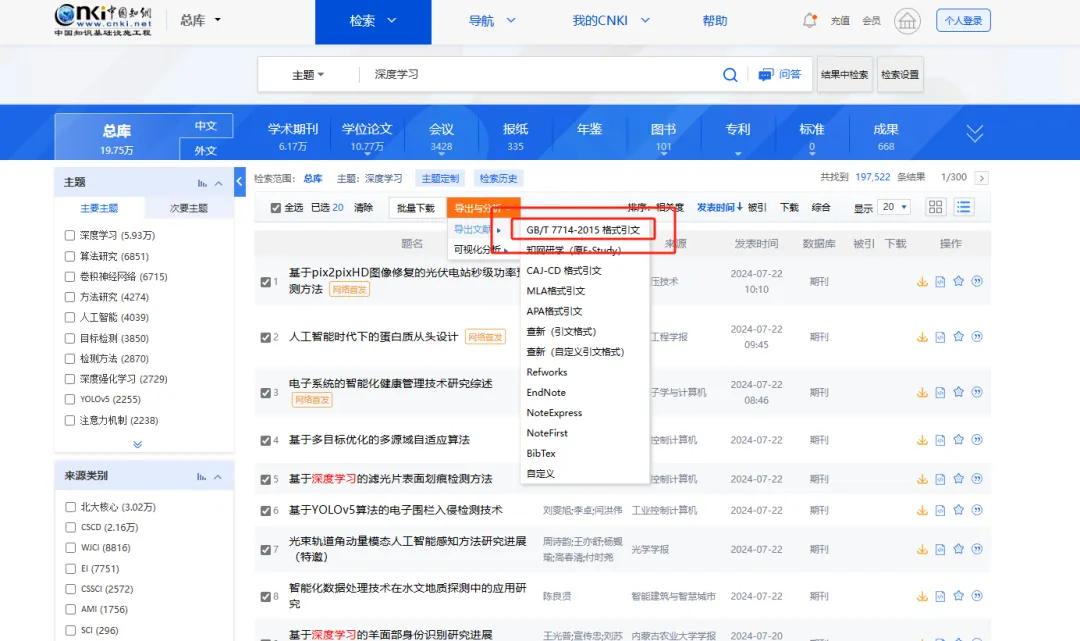This screenshot has height=641, width=1080.
Task: Sort results by 被引 citations
Action: 757,207
